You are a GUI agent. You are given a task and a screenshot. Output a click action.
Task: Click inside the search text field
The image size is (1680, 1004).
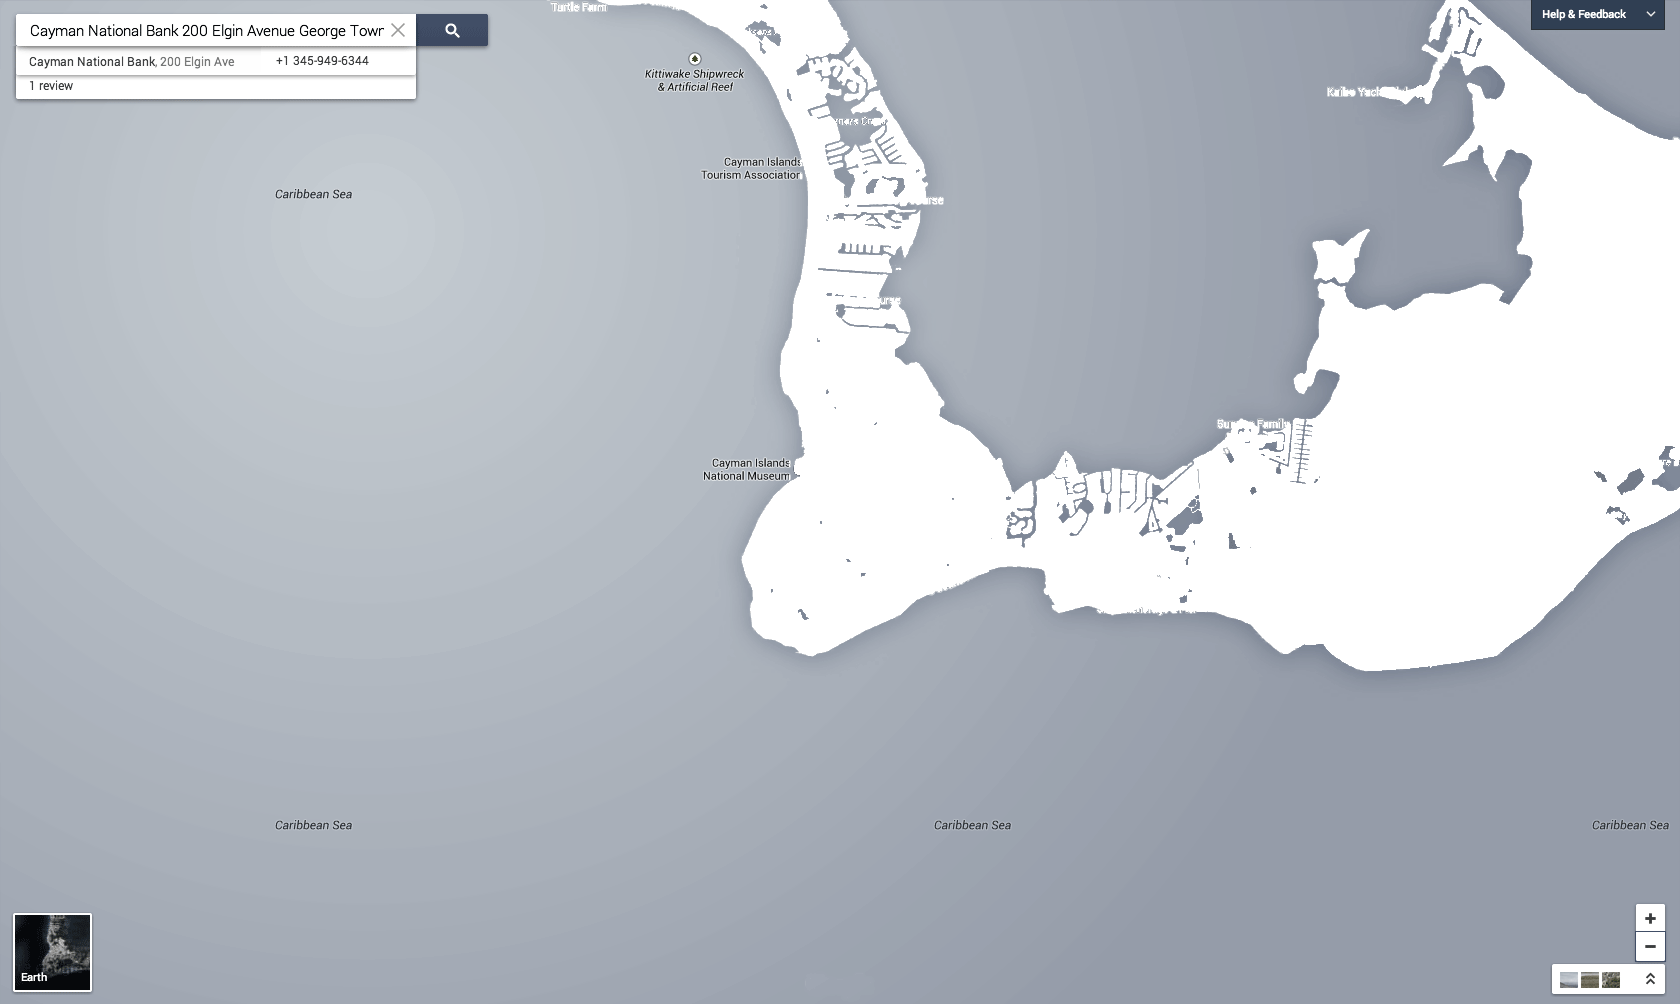205,31
